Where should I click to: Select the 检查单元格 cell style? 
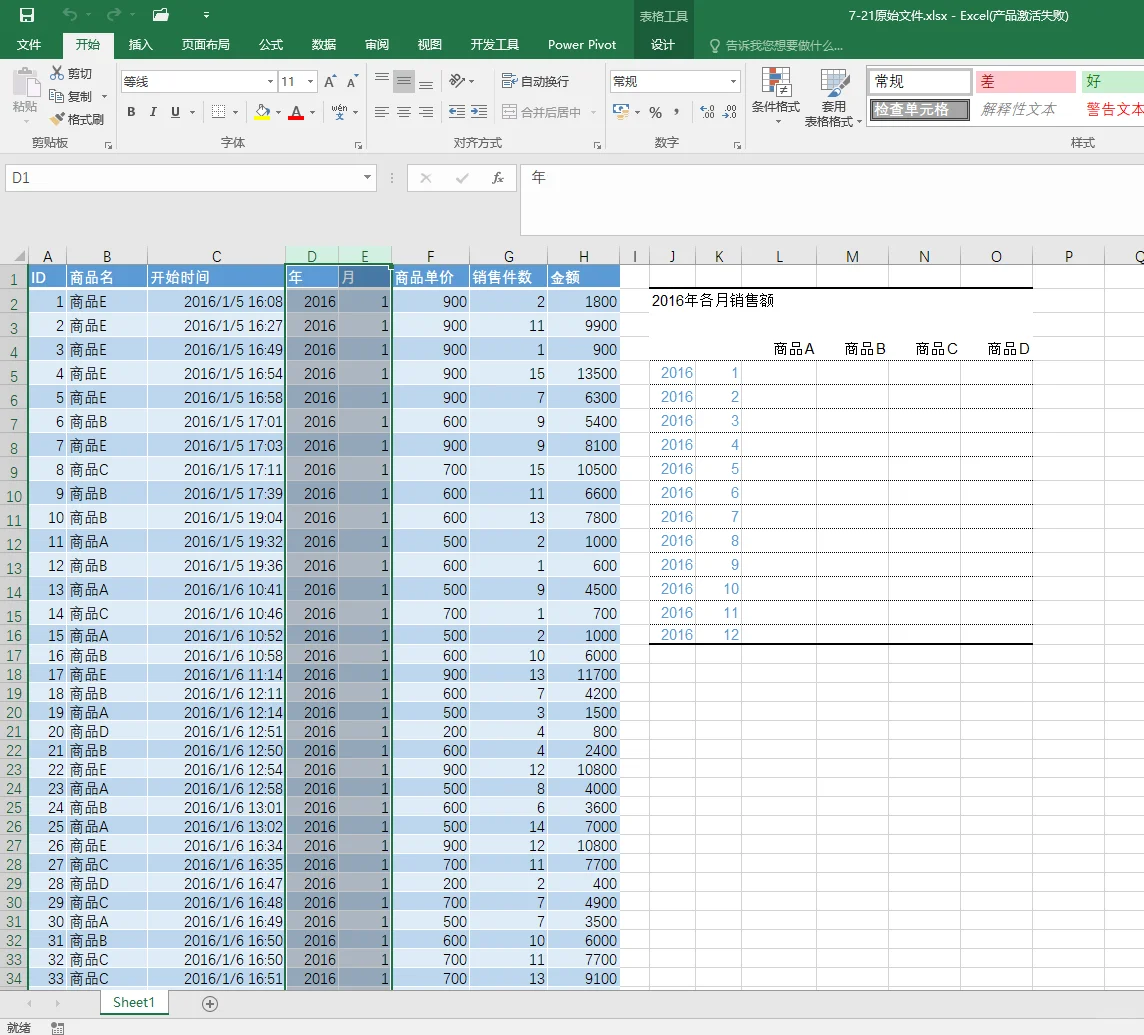click(x=920, y=109)
